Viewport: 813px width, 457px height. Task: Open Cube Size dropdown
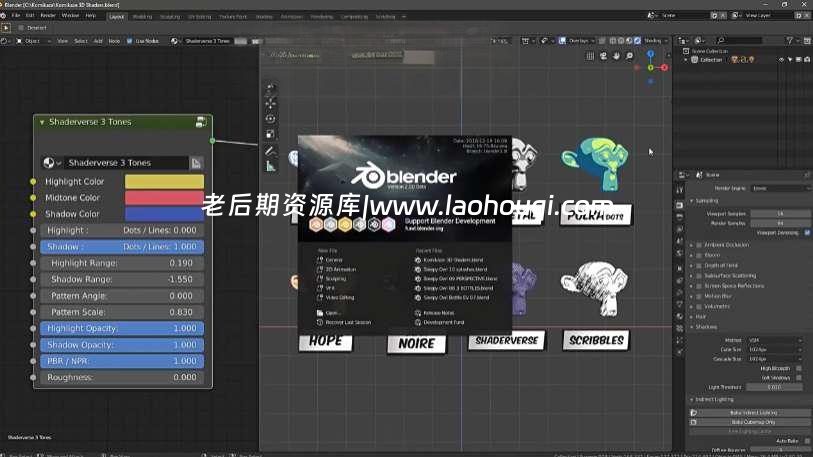pos(776,350)
